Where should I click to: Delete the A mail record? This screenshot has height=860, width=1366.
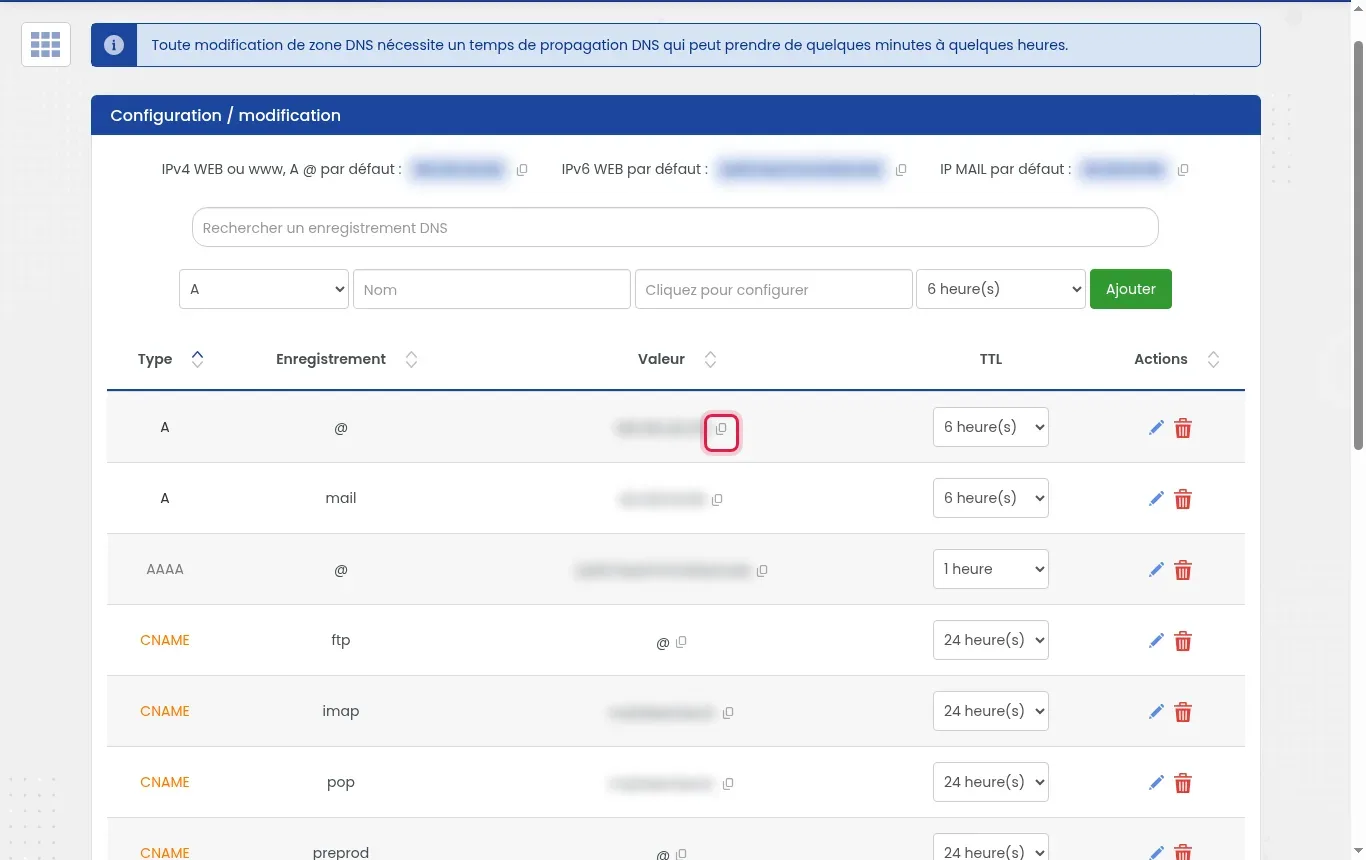[1183, 499]
